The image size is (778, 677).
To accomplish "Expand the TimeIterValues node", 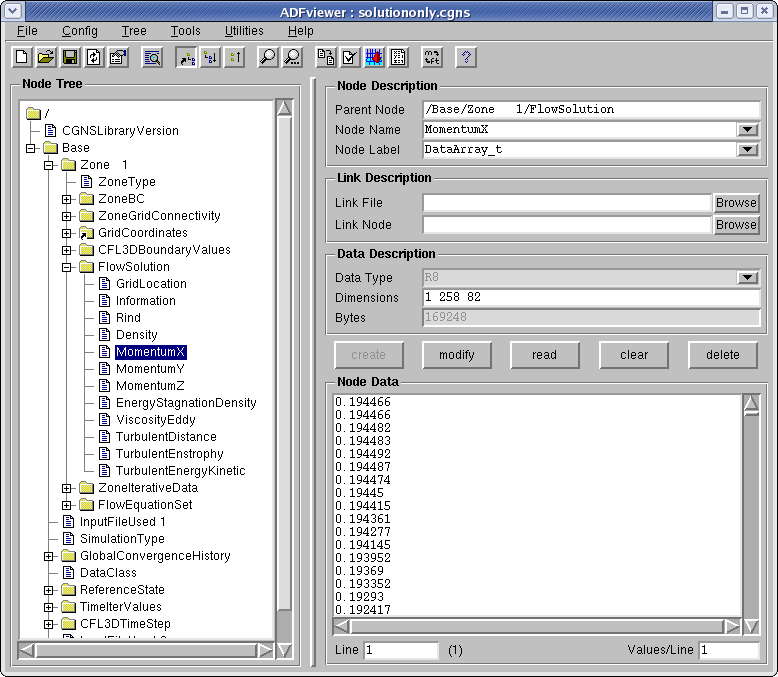I will click(49, 607).
